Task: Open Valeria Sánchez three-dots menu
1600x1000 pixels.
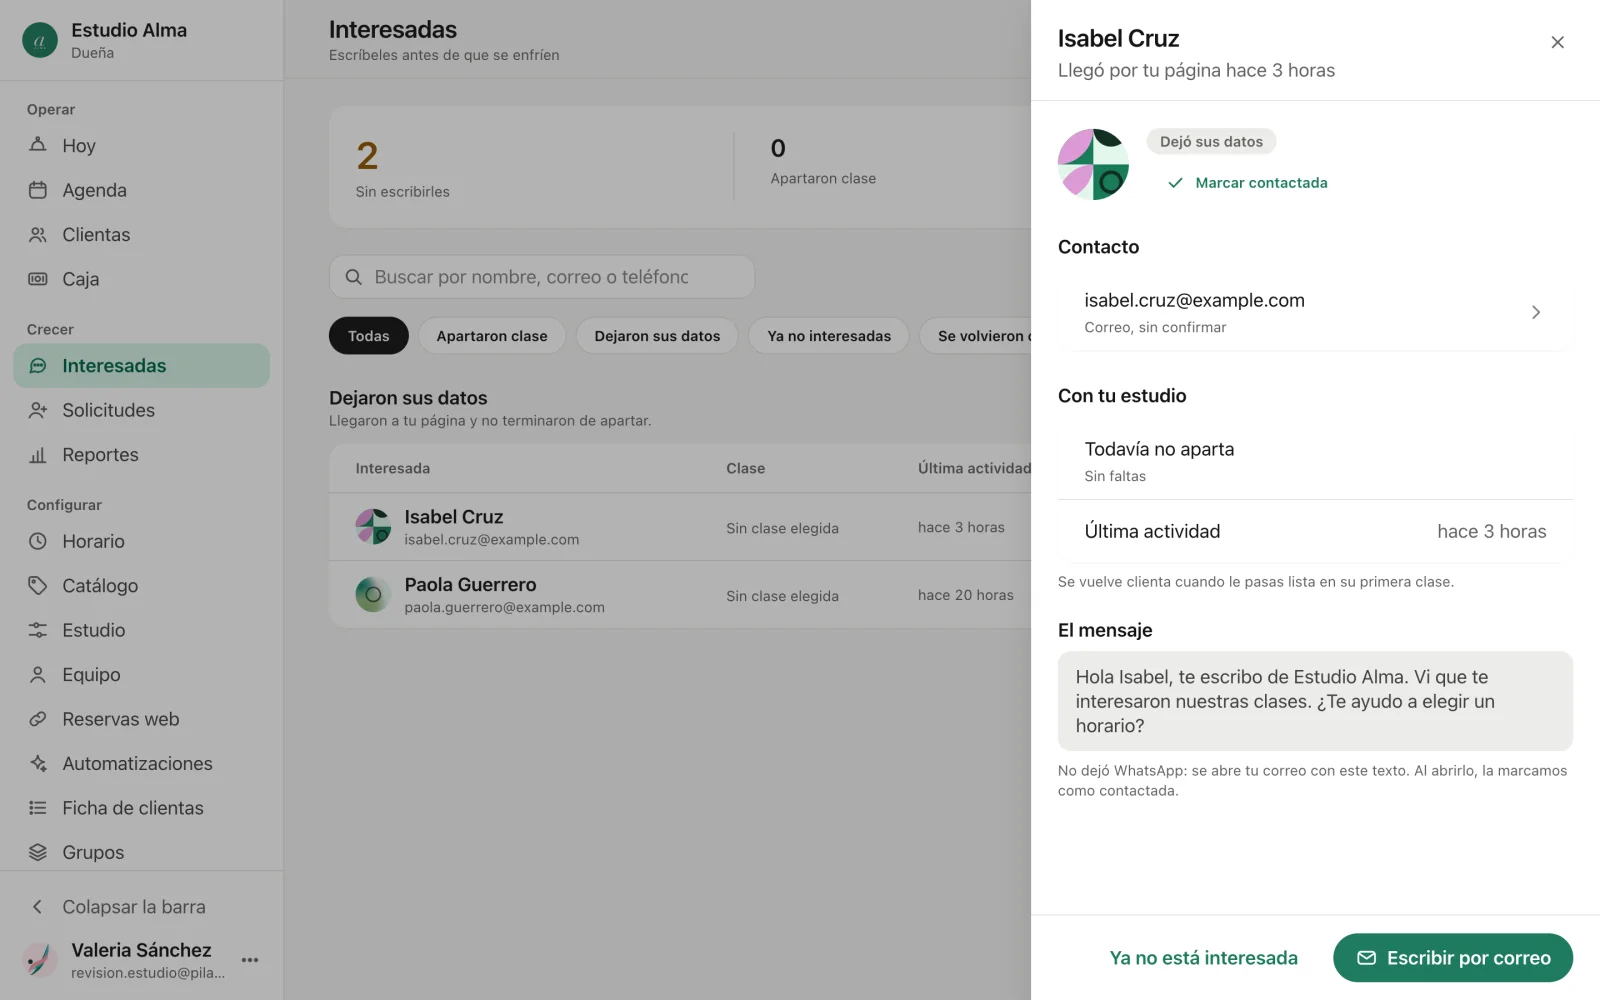Action: pyautogui.click(x=250, y=960)
